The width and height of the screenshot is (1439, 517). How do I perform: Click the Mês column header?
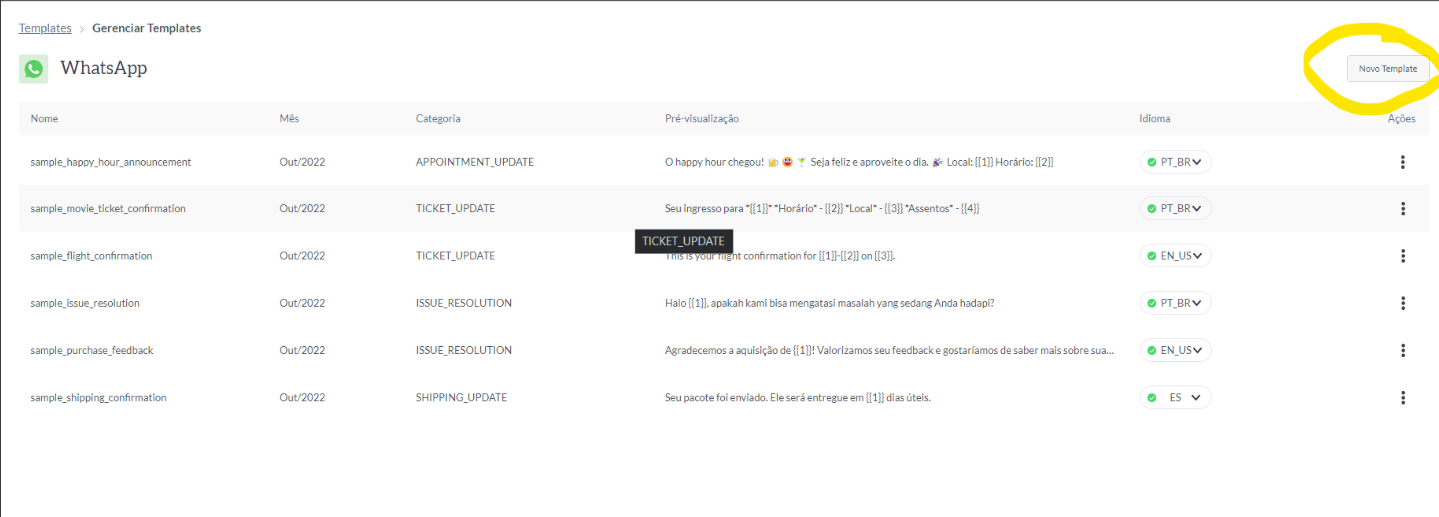289,118
